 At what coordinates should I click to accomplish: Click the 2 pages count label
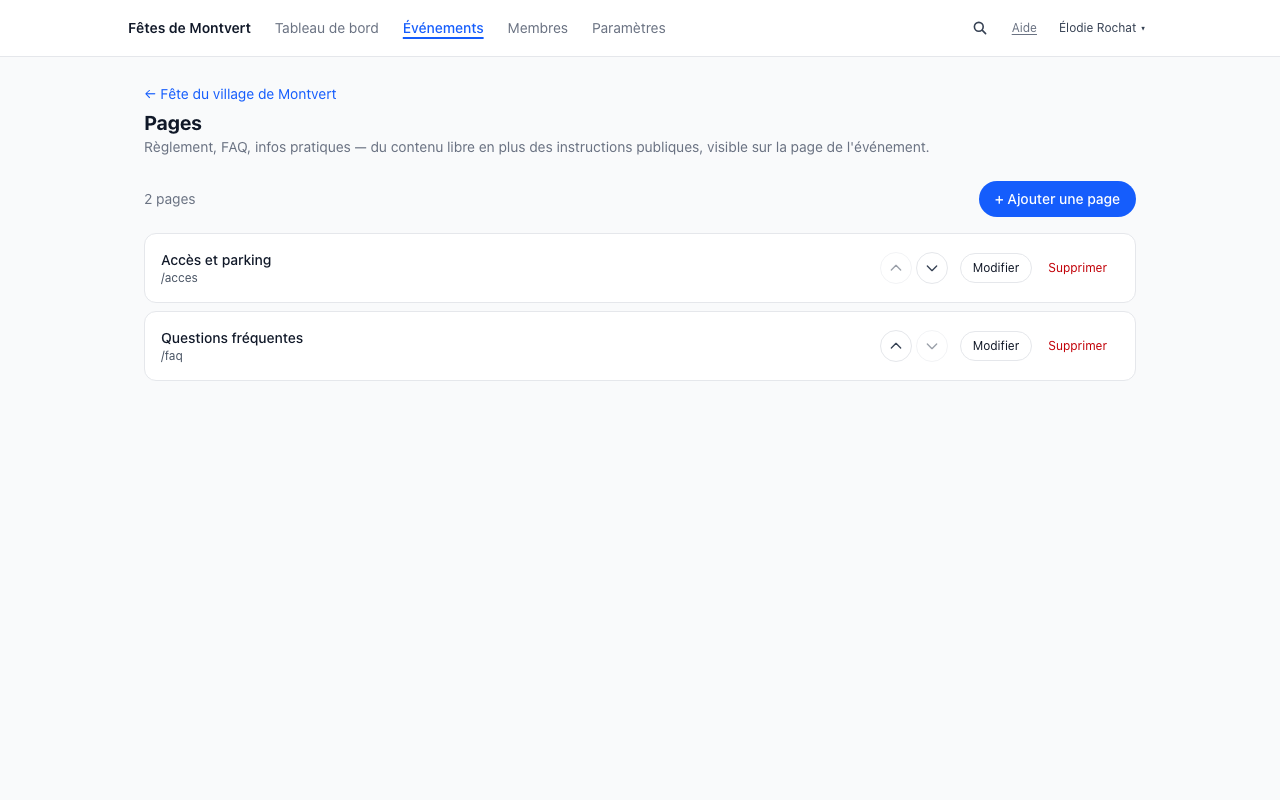(170, 199)
